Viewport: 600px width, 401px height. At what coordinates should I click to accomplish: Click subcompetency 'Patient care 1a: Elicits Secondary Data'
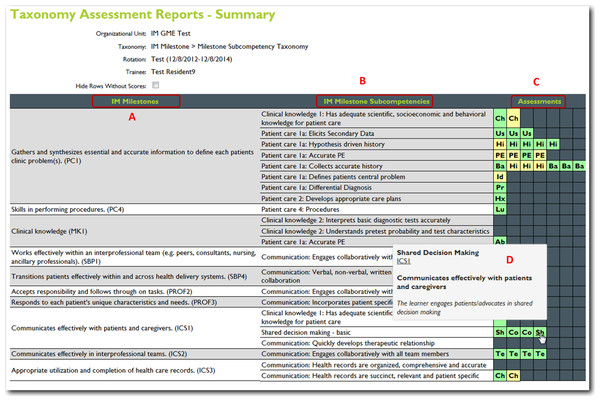318,134
